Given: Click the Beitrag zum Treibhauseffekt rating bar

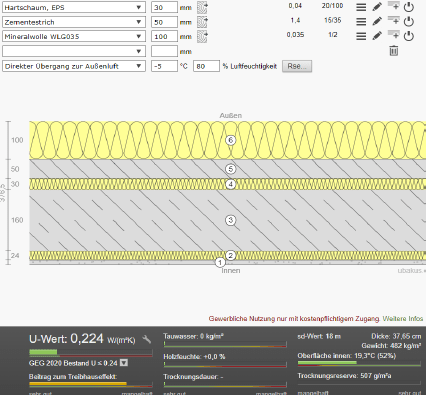Looking at the screenshot, I should [91, 384].
